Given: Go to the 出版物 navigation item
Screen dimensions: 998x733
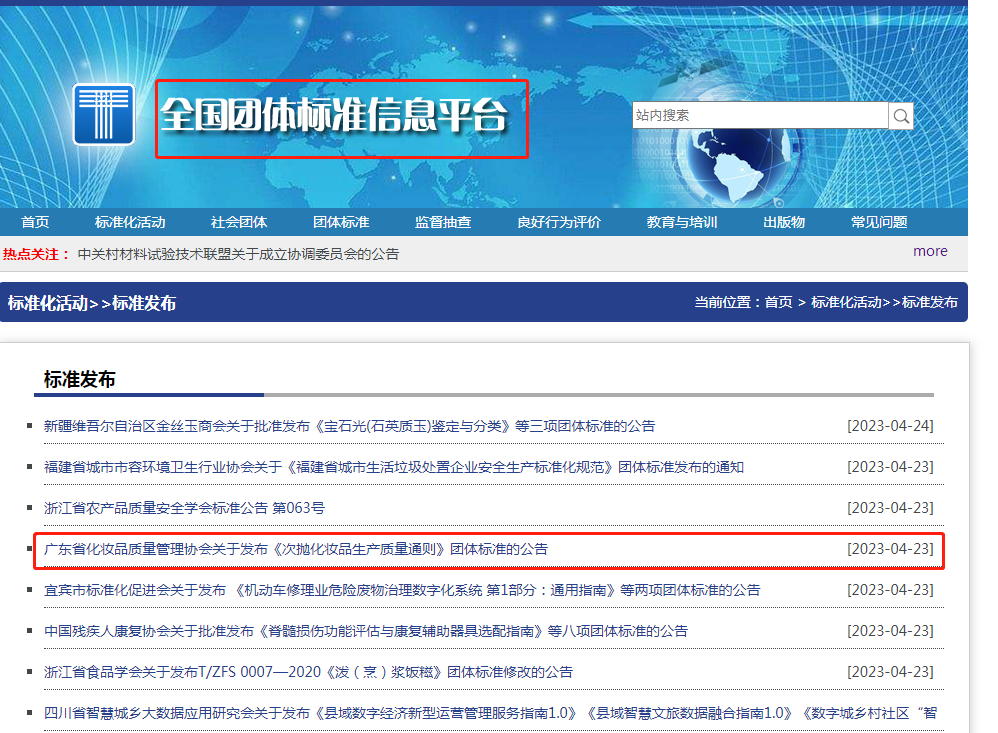Looking at the screenshot, I should coord(784,222).
